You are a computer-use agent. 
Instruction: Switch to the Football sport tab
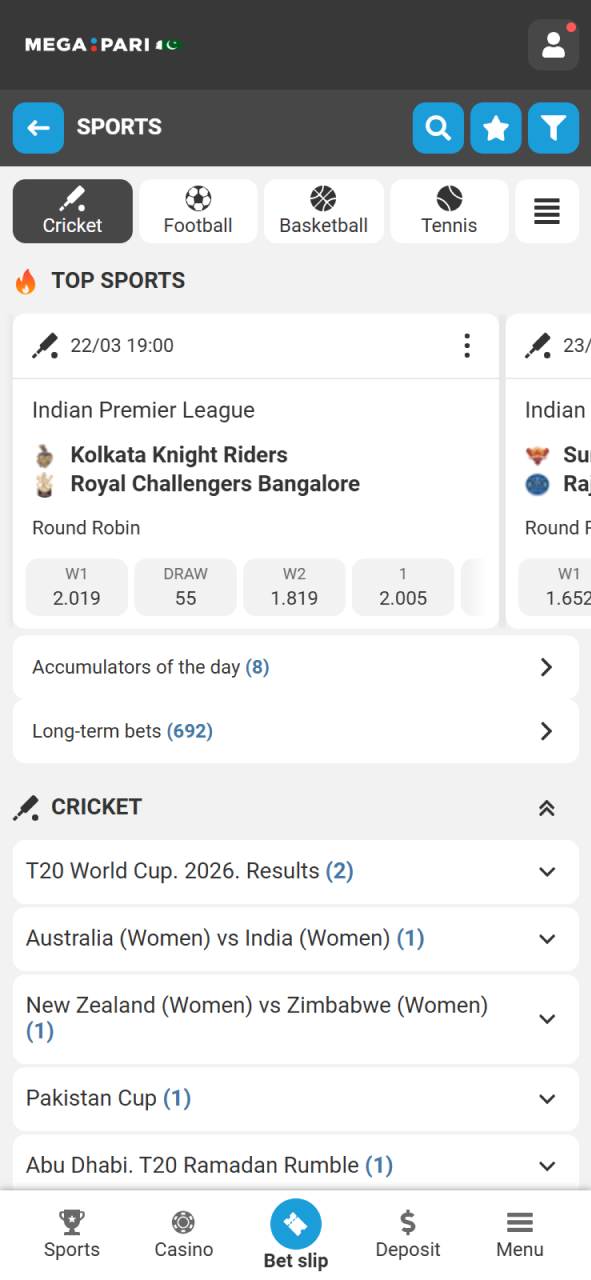point(197,211)
